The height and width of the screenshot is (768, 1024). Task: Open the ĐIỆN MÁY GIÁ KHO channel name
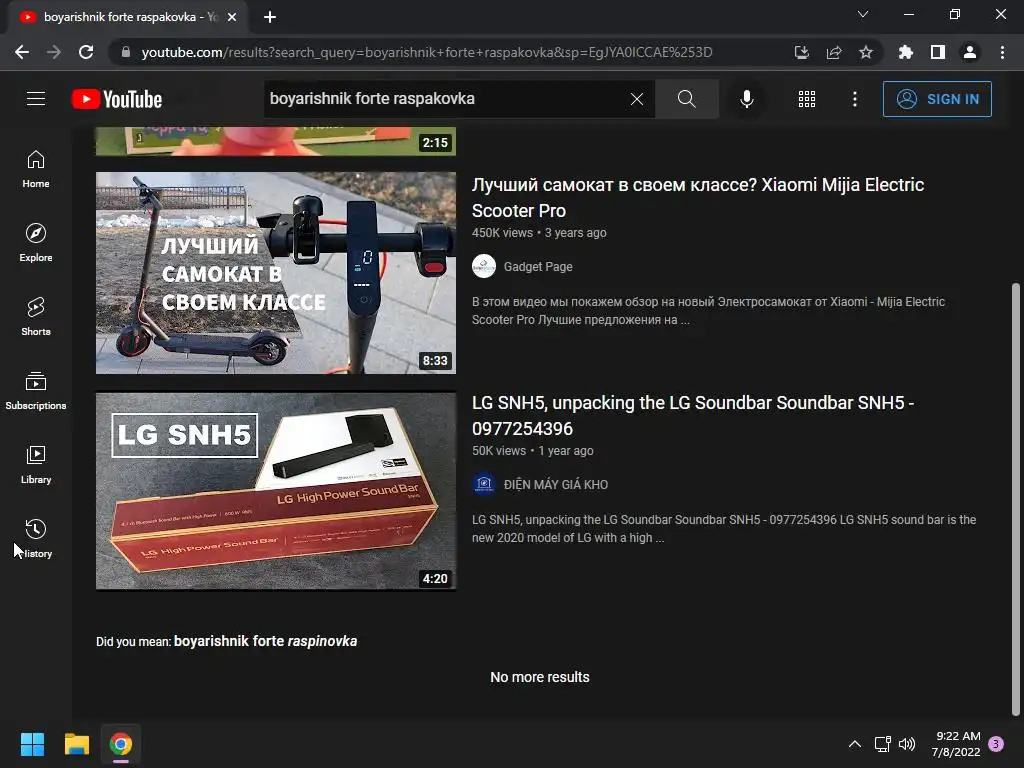pyautogui.click(x=556, y=485)
